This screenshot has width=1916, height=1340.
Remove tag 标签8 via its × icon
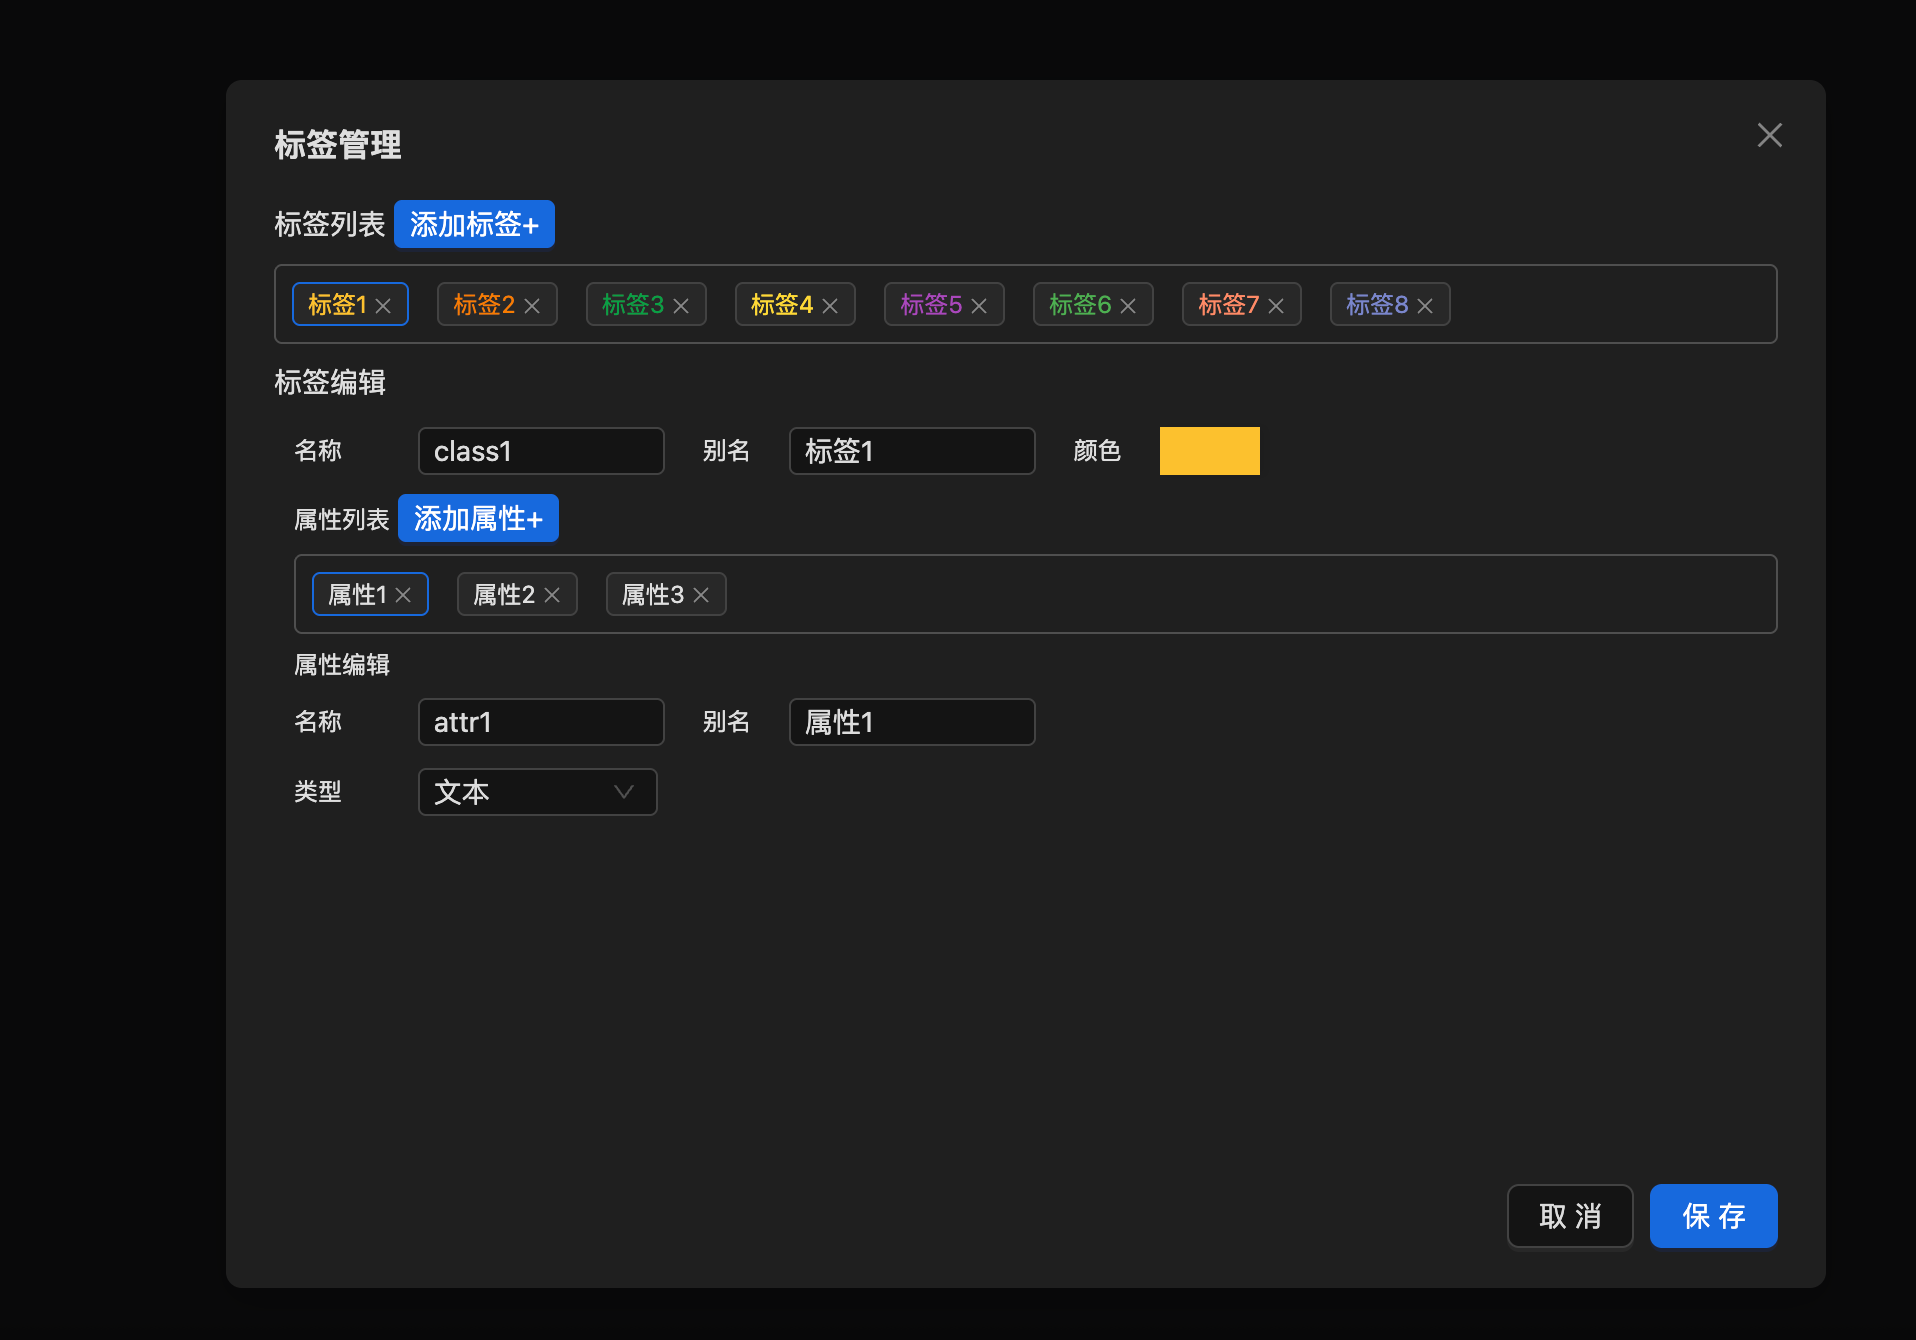(x=1425, y=305)
